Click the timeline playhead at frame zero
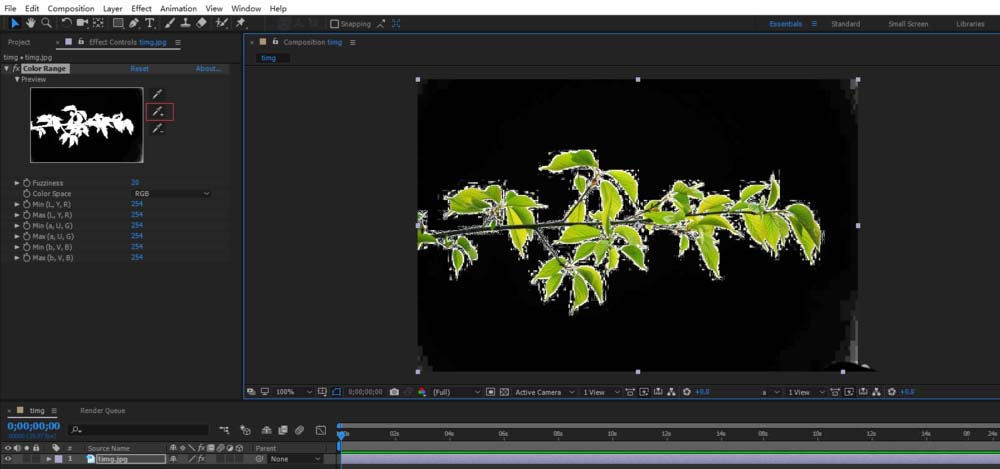This screenshot has width=1000, height=469. pyautogui.click(x=341, y=433)
